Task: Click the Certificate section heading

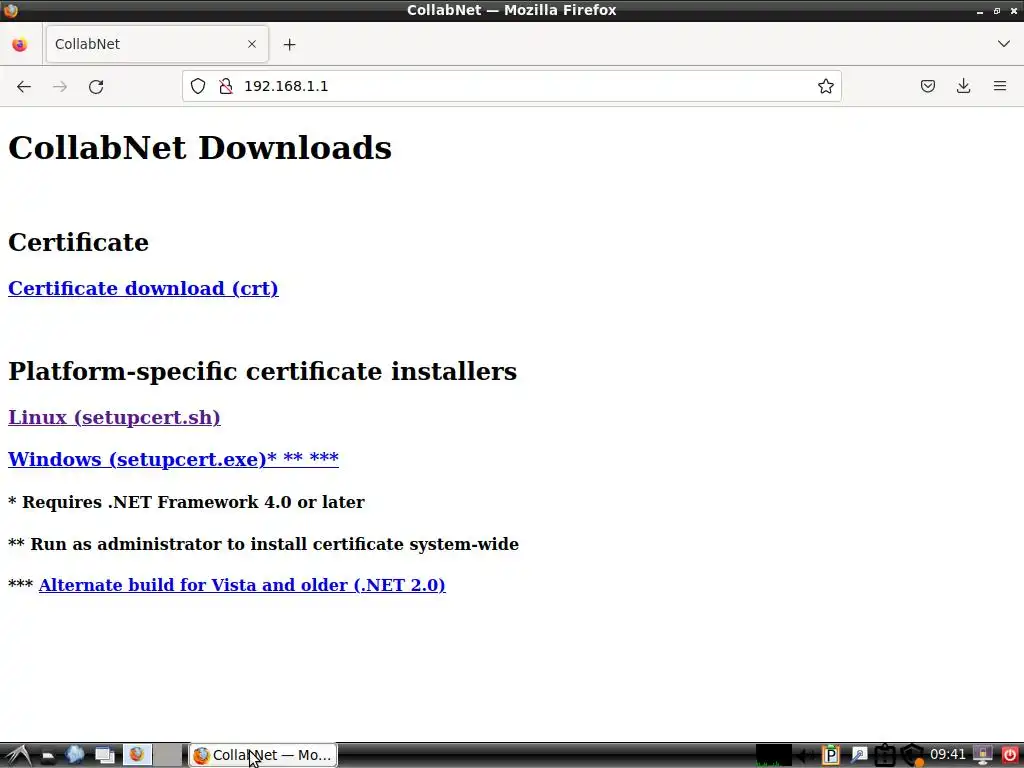Action: (78, 242)
